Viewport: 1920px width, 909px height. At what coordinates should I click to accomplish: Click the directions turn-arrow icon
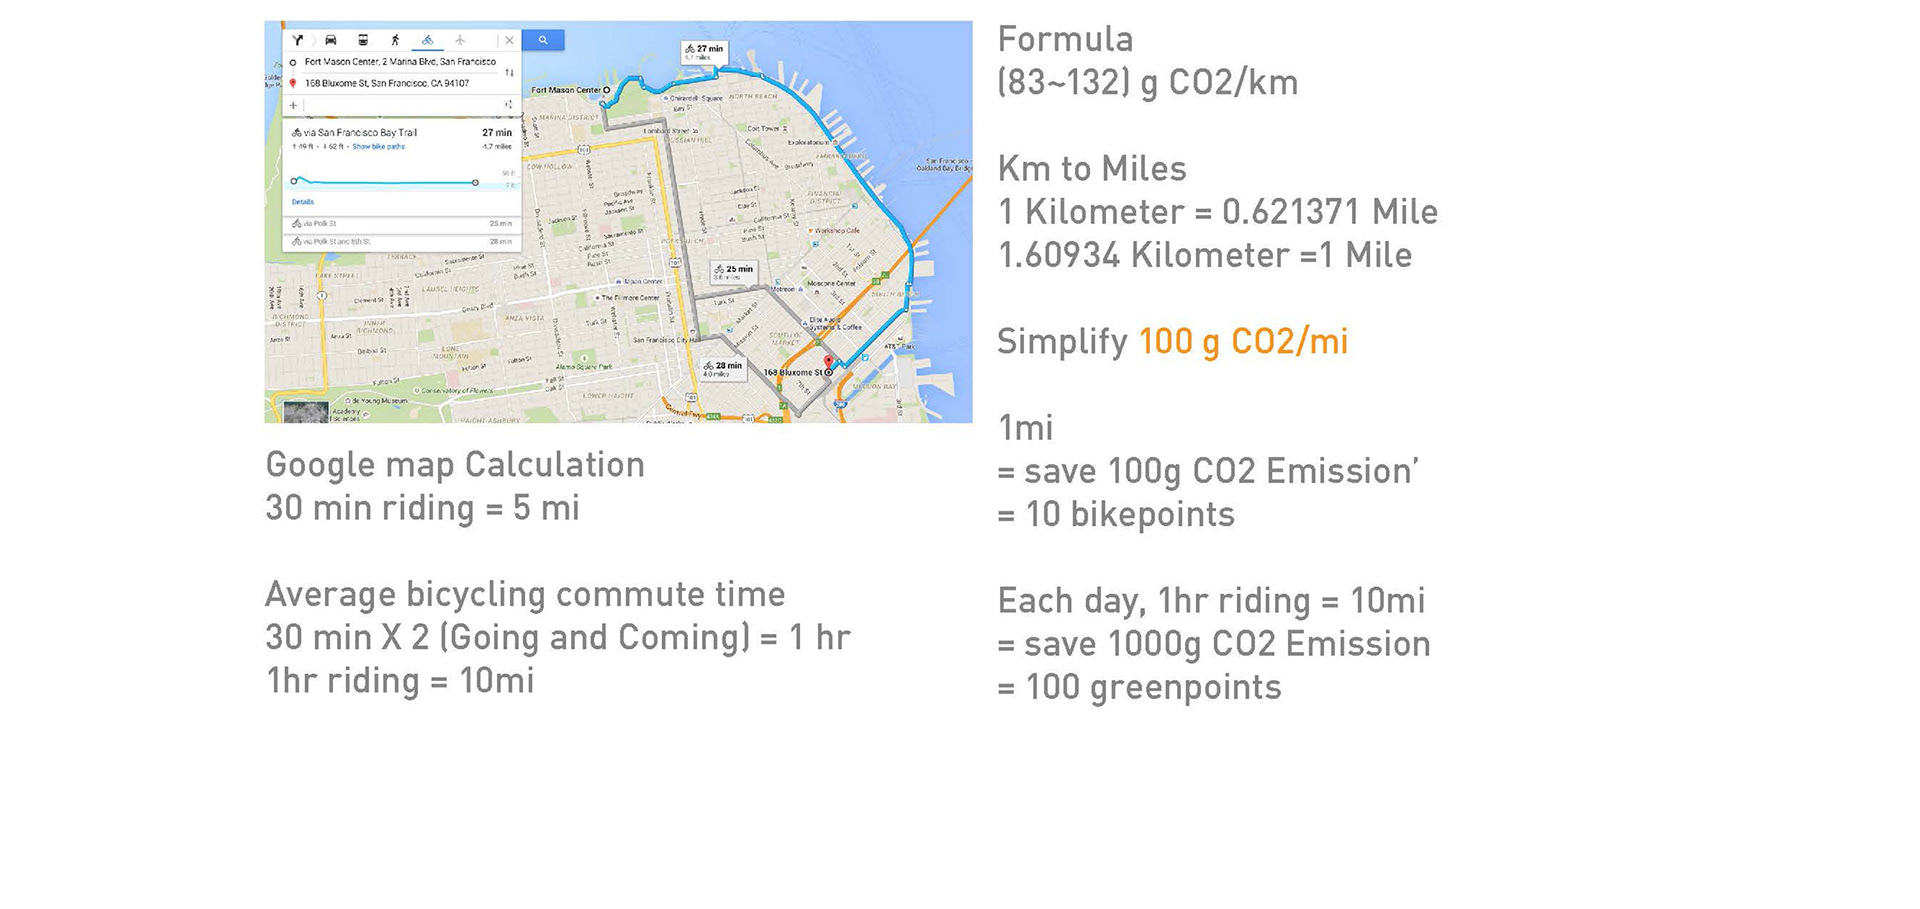pyautogui.click(x=298, y=40)
